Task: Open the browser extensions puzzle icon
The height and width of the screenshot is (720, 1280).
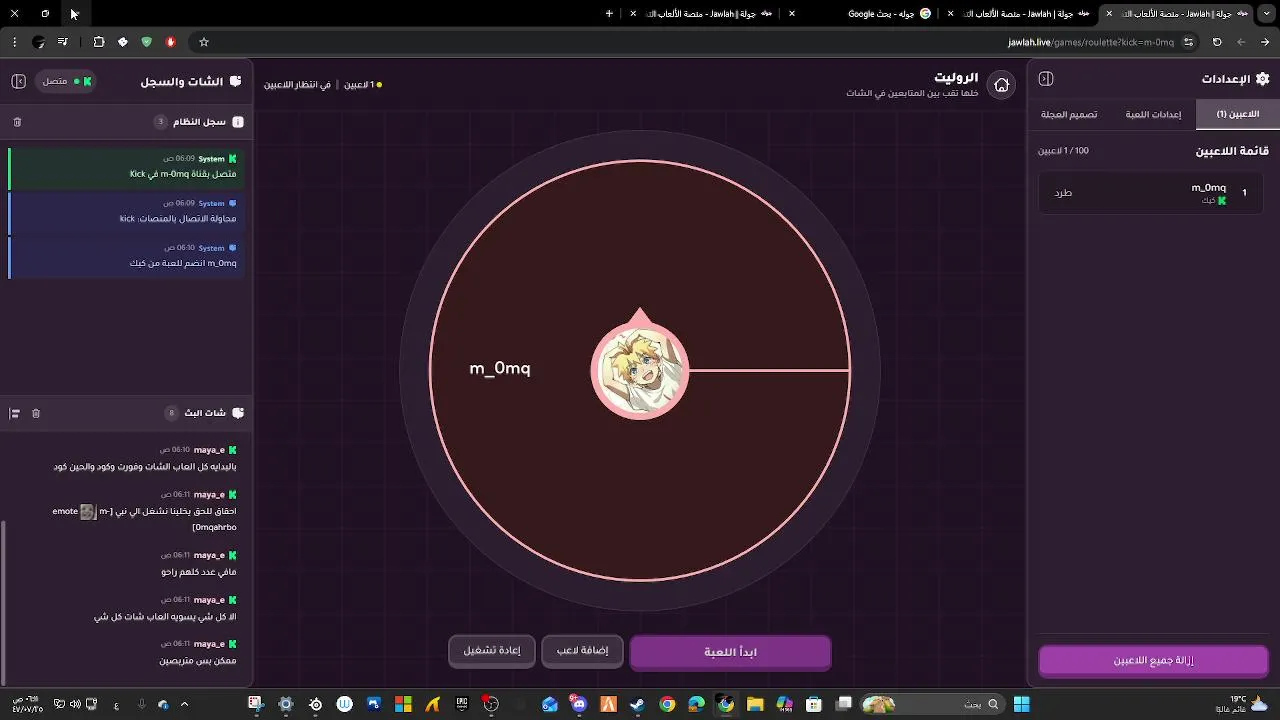Action: 99,42
